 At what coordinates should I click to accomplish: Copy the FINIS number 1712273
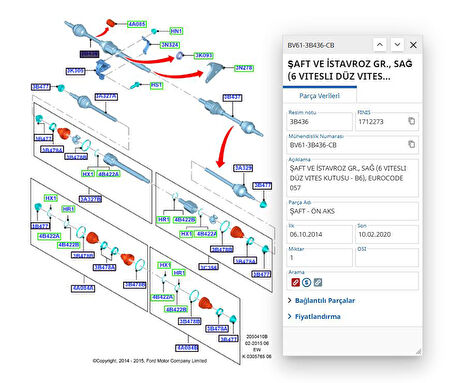[x=412, y=121]
